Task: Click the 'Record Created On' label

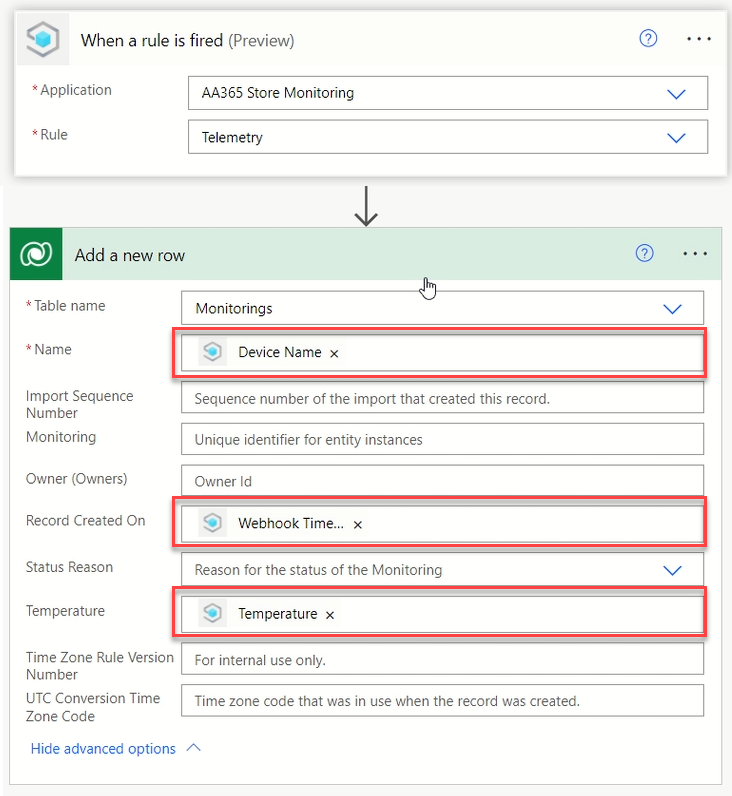Action: click(x=85, y=520)
